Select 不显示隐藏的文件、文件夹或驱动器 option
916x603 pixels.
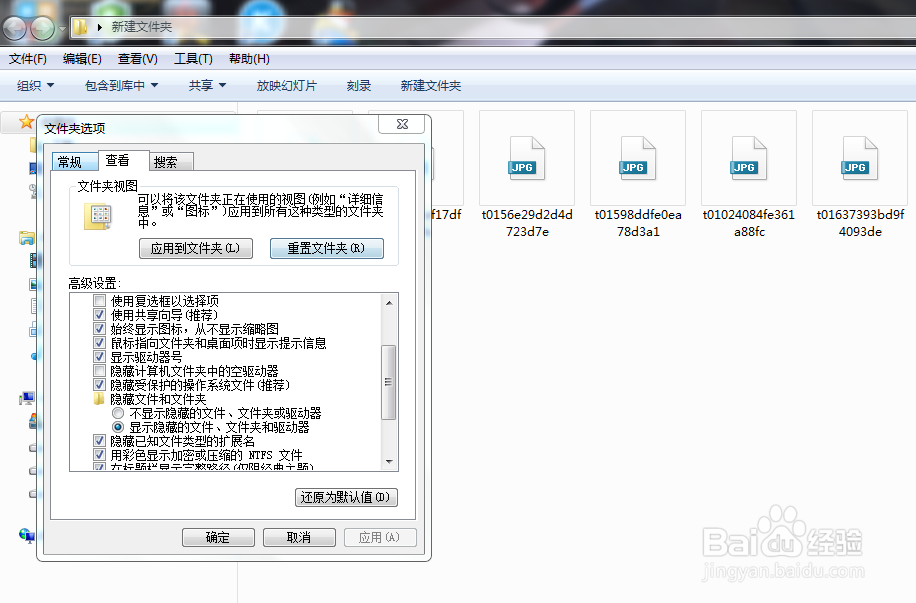click(x=118, y=412)
